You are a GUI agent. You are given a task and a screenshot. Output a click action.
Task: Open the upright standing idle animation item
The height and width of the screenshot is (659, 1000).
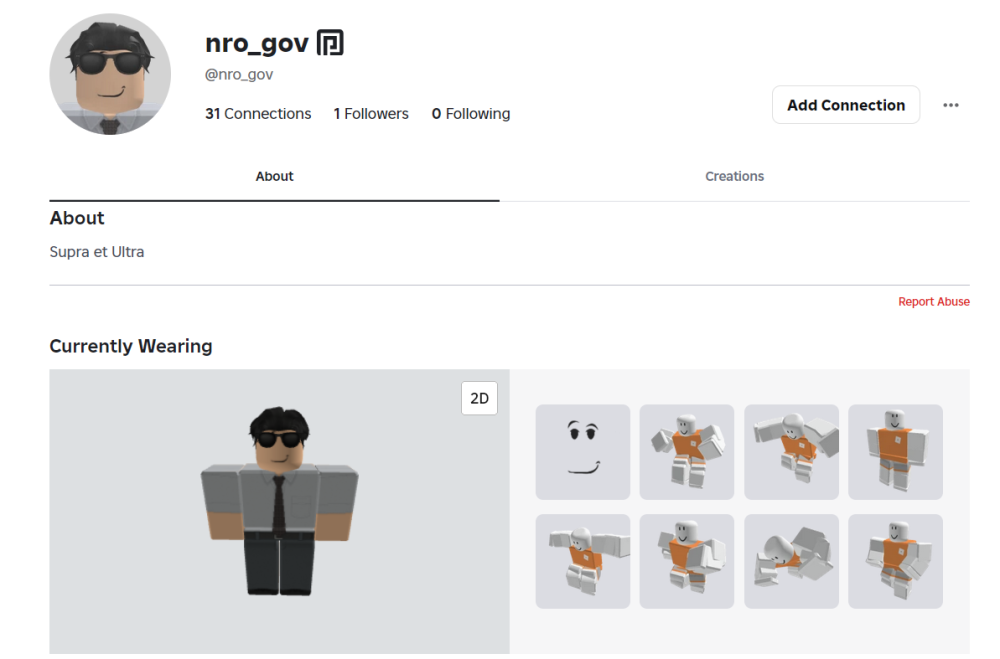[x=895, y=451]
